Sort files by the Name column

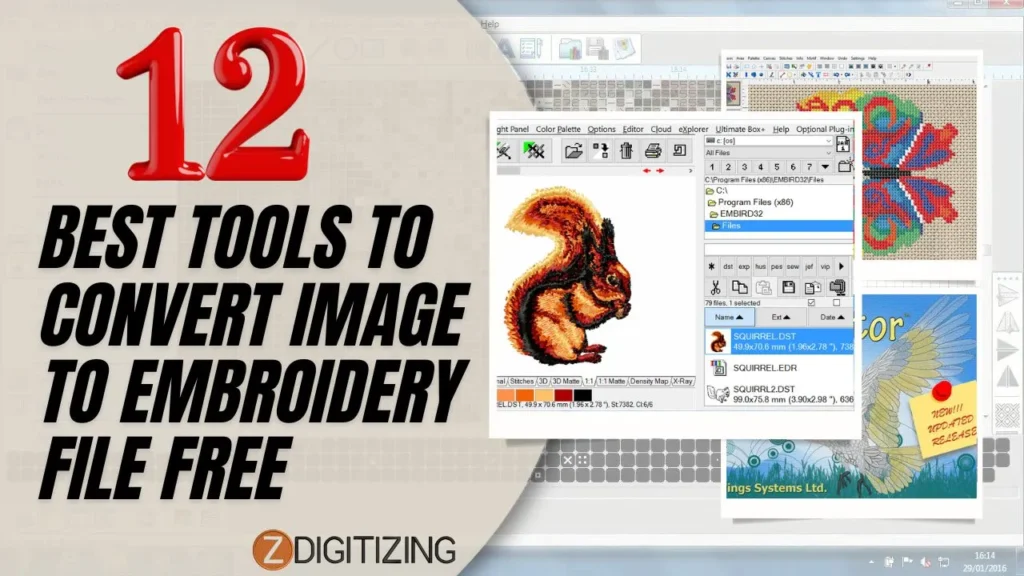point(727,317)
